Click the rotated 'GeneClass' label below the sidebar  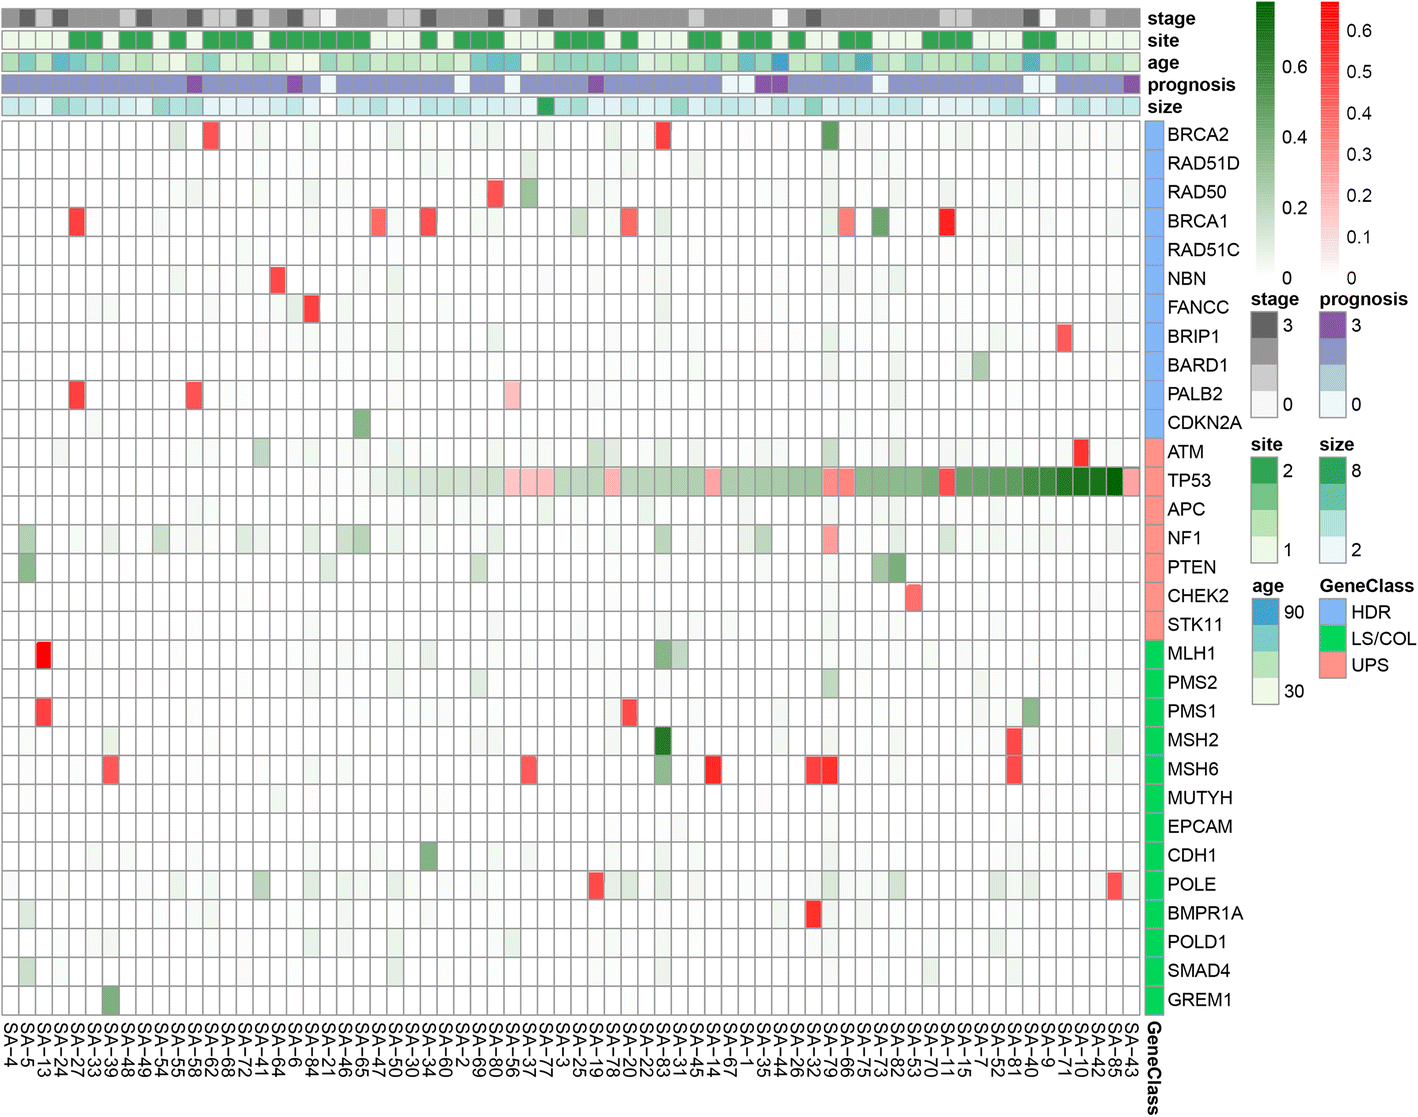1153,1067
